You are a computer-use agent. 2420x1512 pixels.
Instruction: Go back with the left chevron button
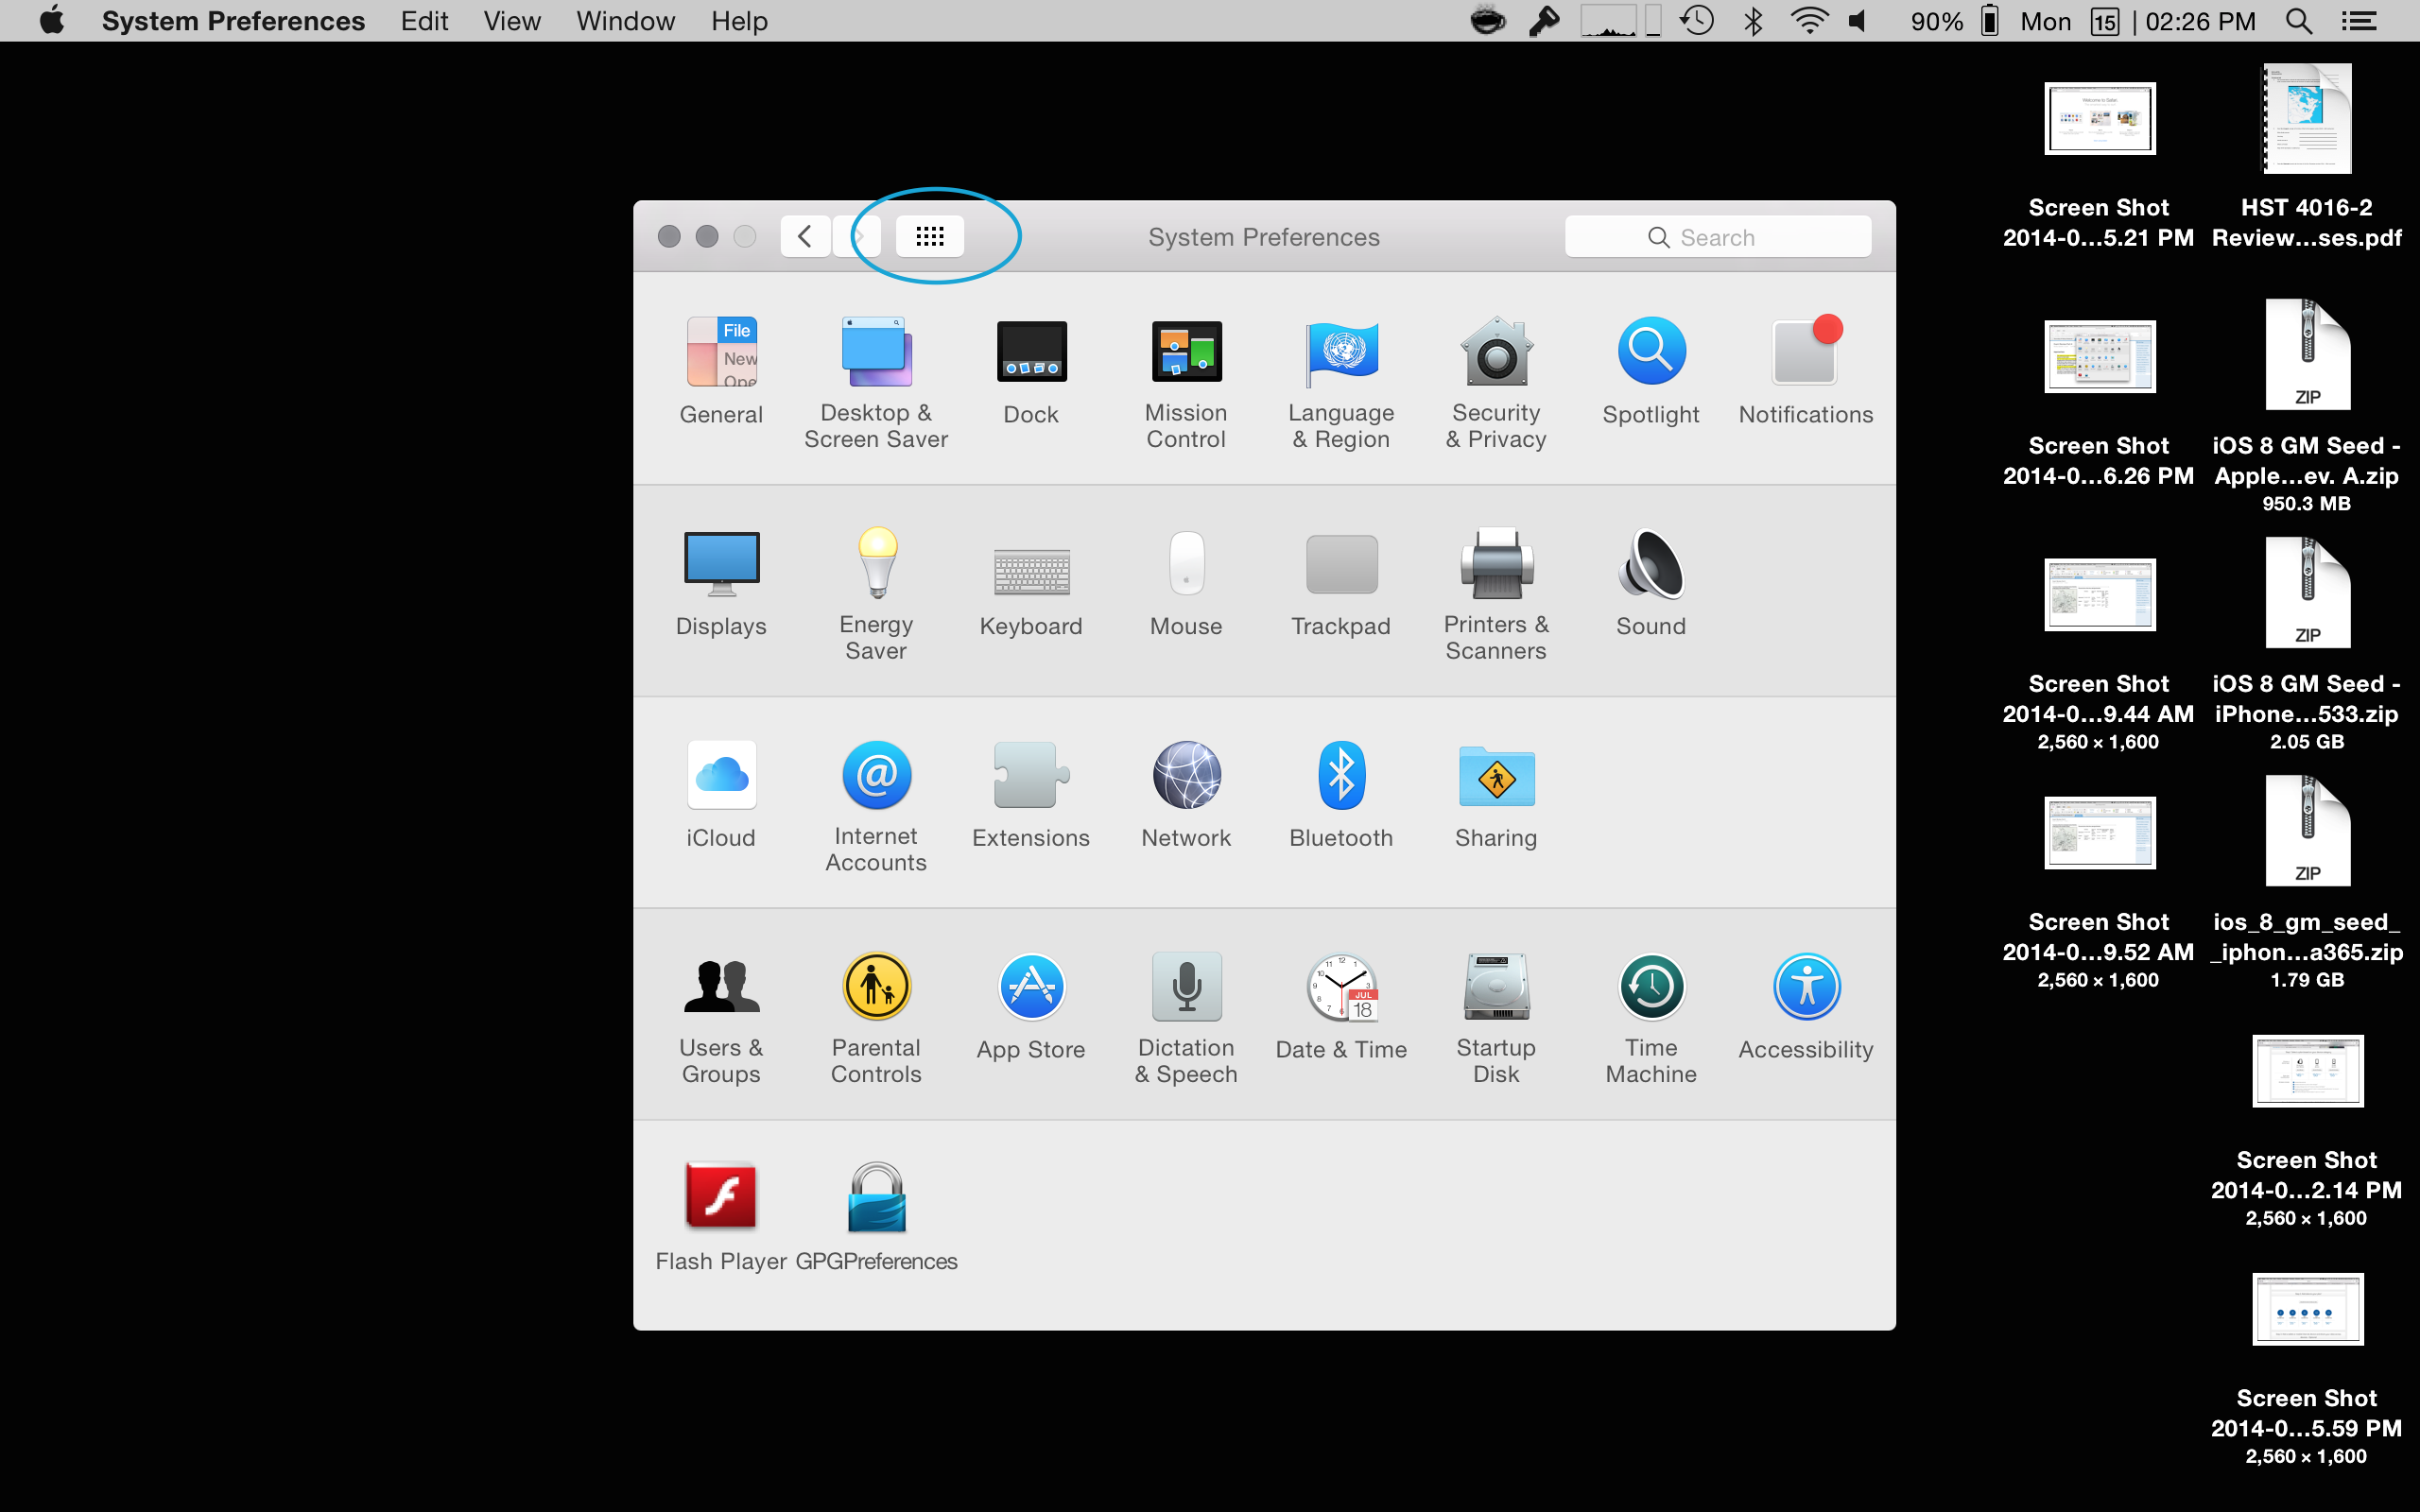[805, 237]
